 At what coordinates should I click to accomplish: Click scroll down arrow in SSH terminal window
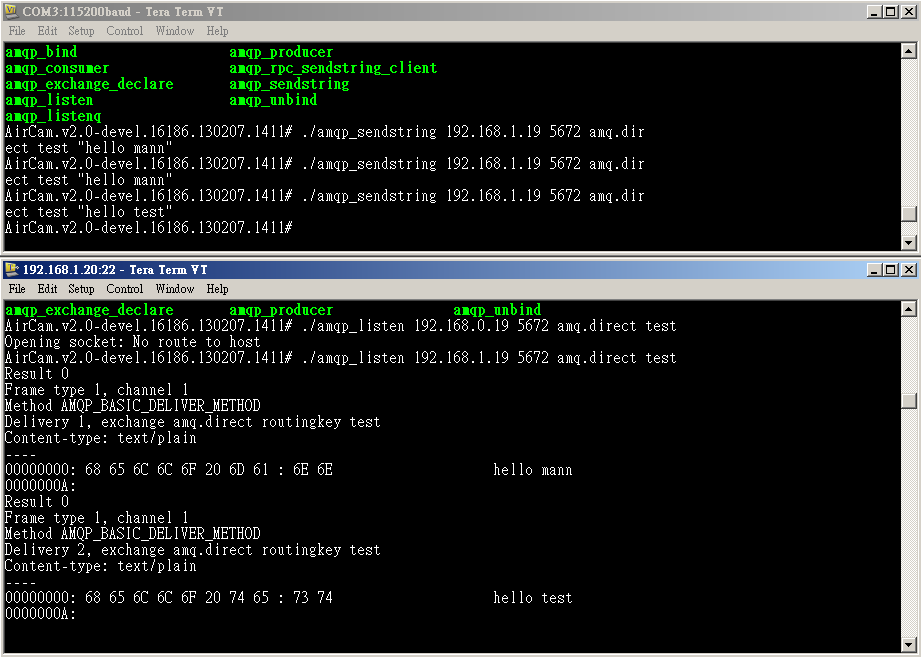tap(908, 644)
